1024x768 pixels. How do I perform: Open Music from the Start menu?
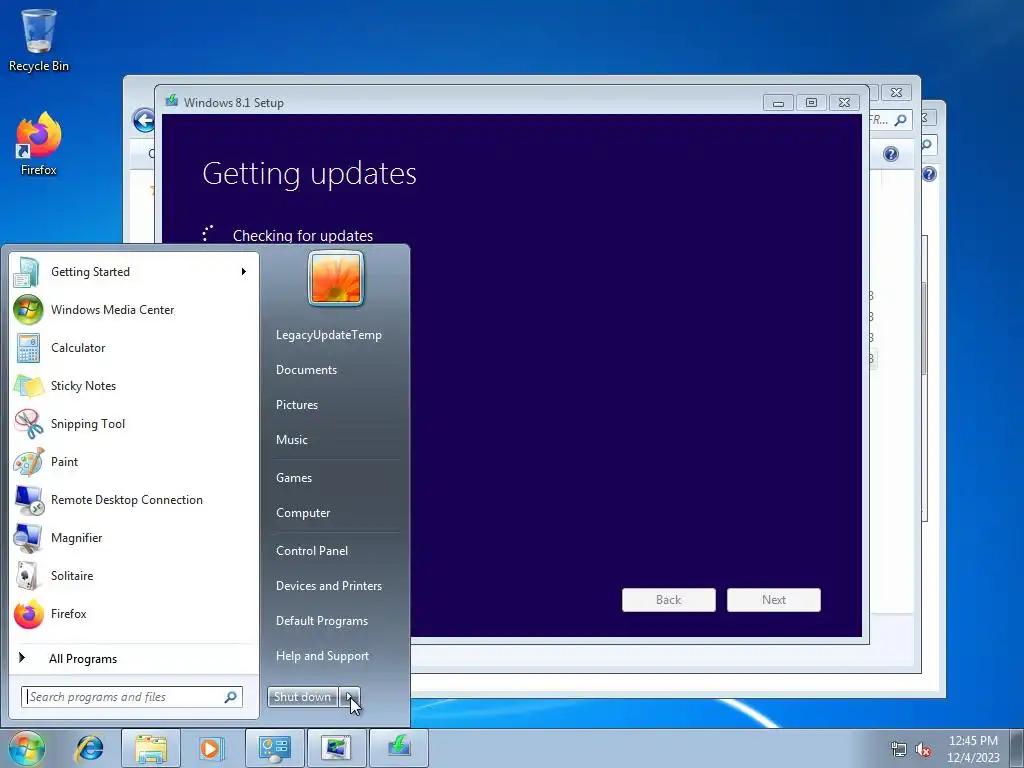tap(291, 440)
